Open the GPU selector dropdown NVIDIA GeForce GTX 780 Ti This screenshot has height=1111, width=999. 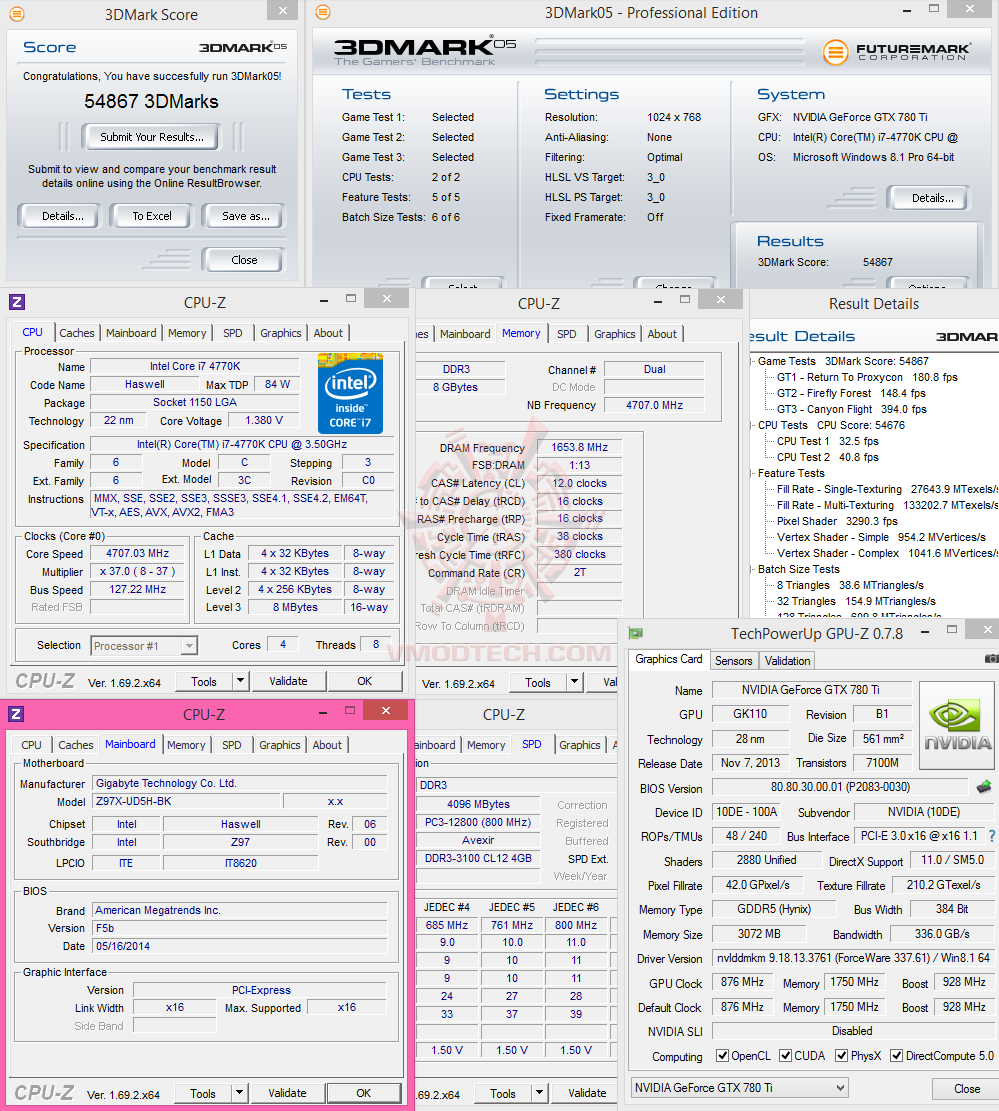click(x=740, y=1088)
